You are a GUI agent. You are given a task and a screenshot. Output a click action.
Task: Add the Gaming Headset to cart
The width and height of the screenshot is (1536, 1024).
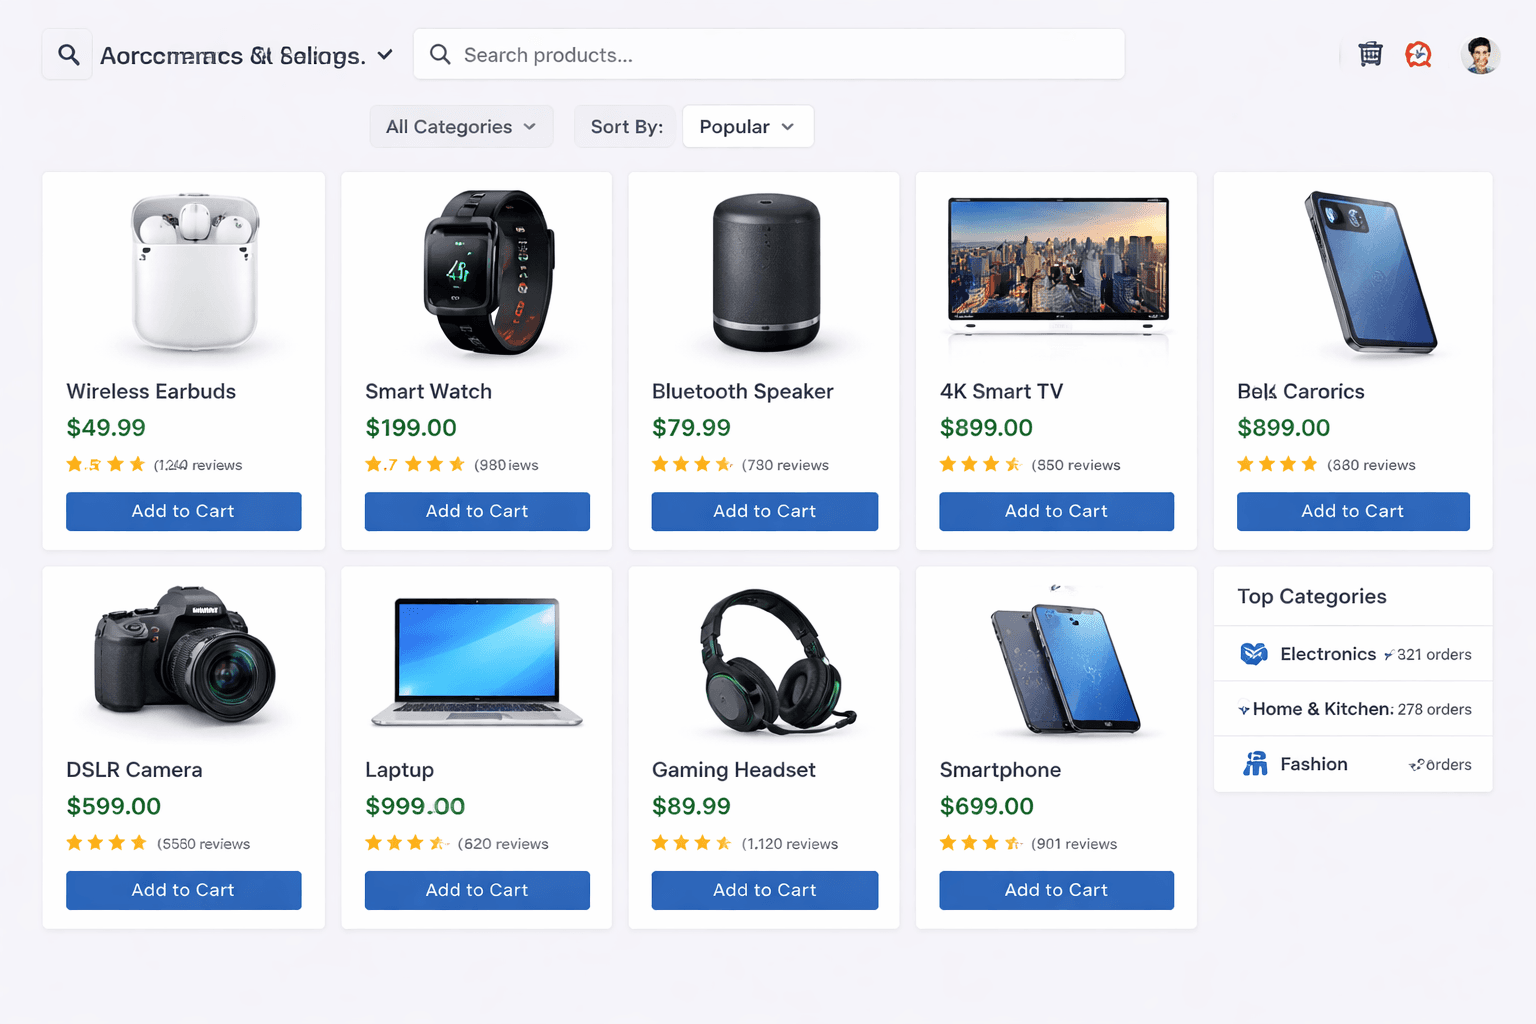coord(764,890)
